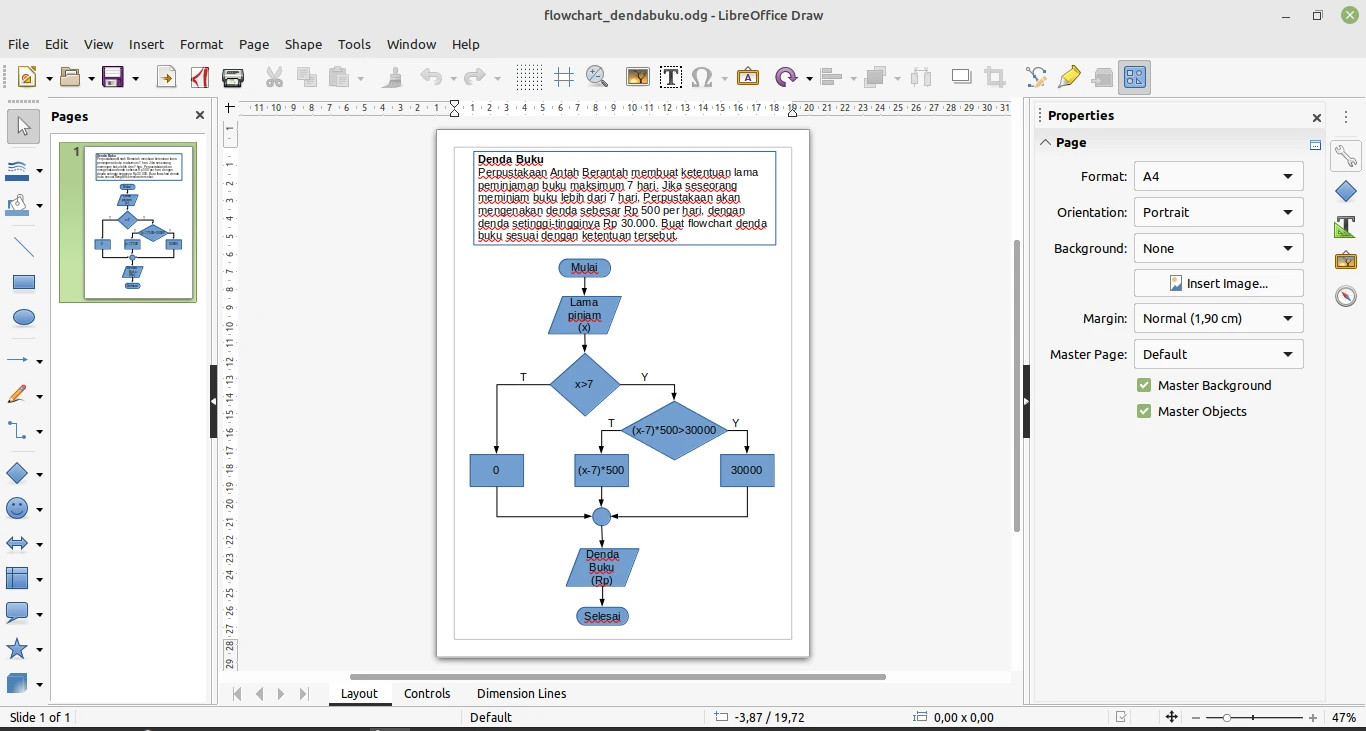This screenshot has width=1366, height=731.
Task: Insert a text box
Action: [x=671, y=77]
